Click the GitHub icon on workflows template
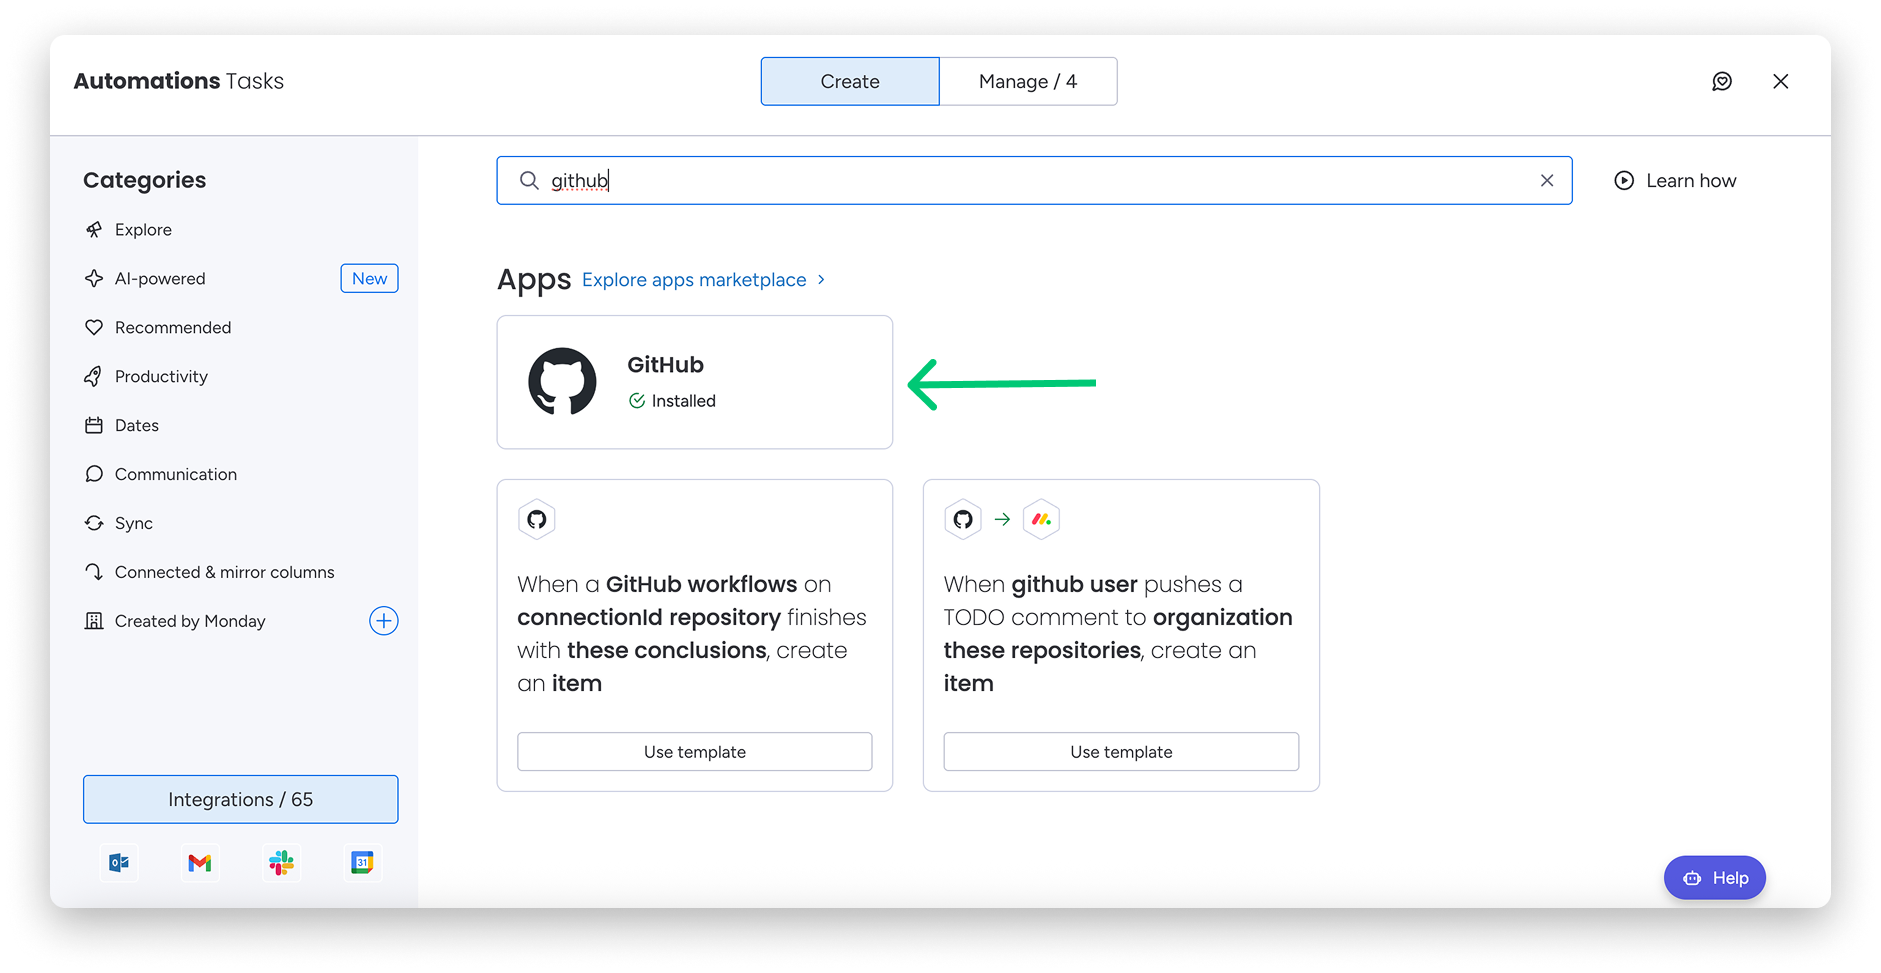This screenshot has height=973, width=1881. (x=537, y=519)
